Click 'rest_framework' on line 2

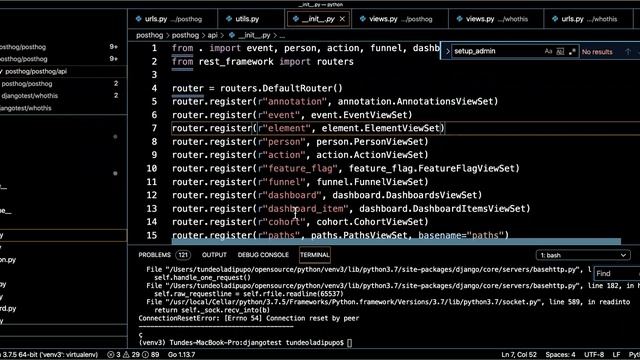click(236, 62)
